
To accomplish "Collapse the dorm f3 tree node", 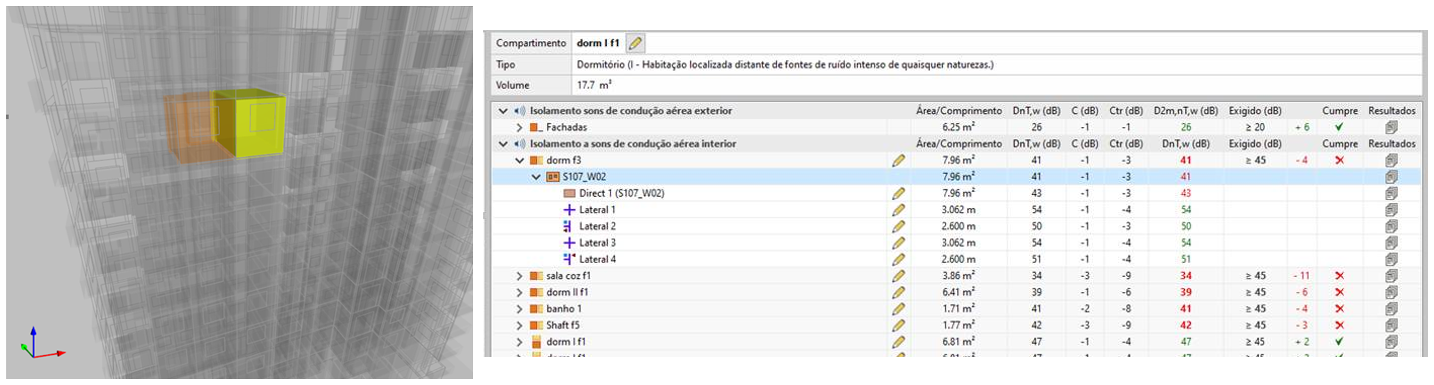I will coord(520,160).
